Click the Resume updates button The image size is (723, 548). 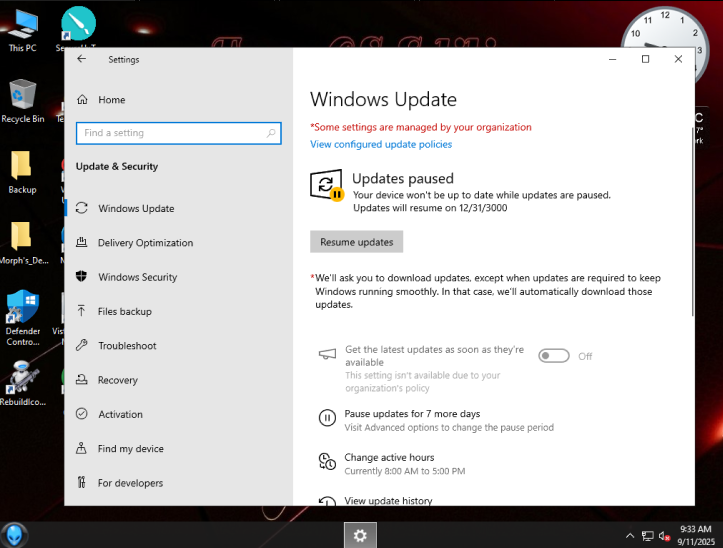[x=356, y=242]
